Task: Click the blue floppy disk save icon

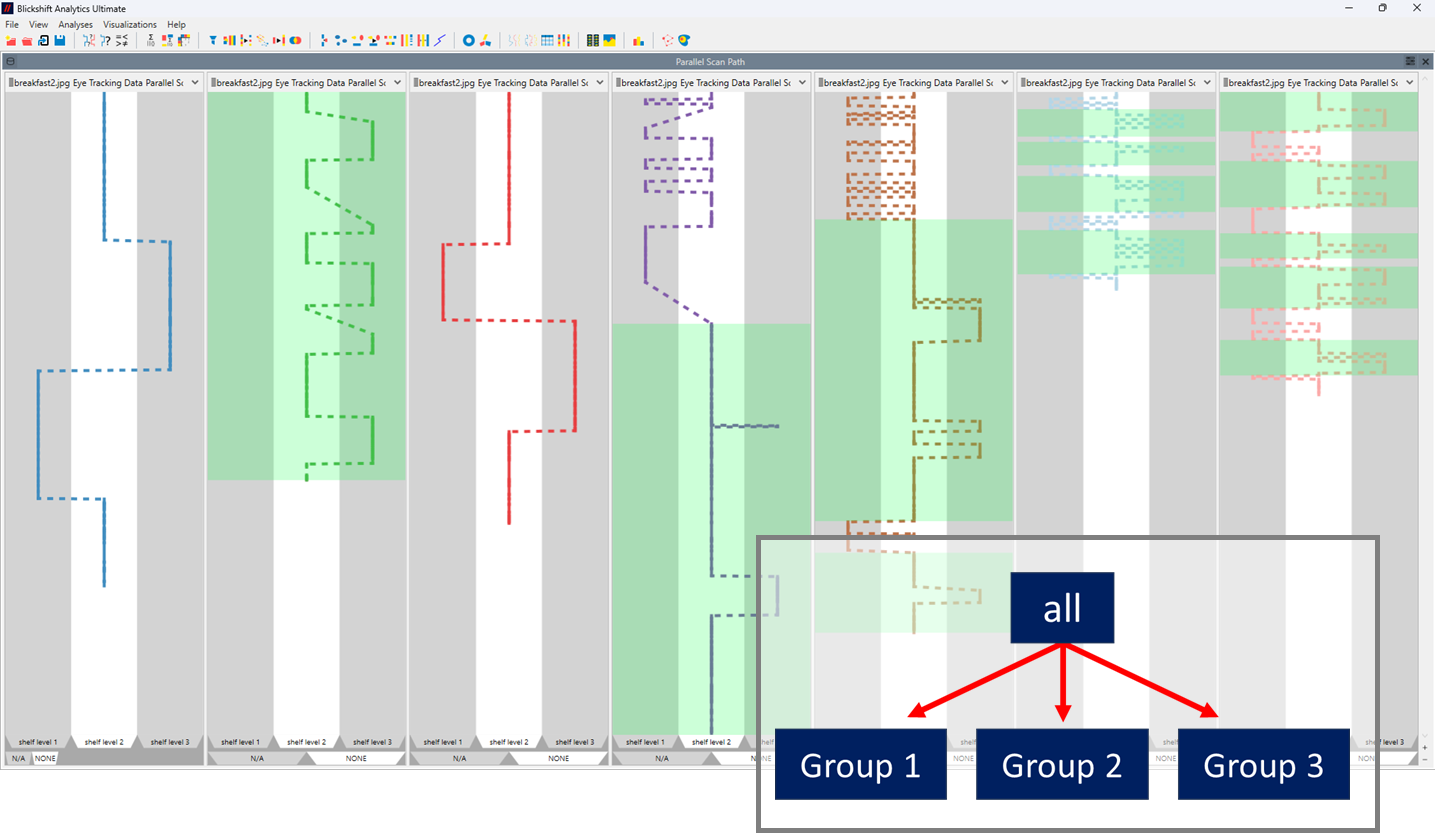Action: [x=60, y=41]
